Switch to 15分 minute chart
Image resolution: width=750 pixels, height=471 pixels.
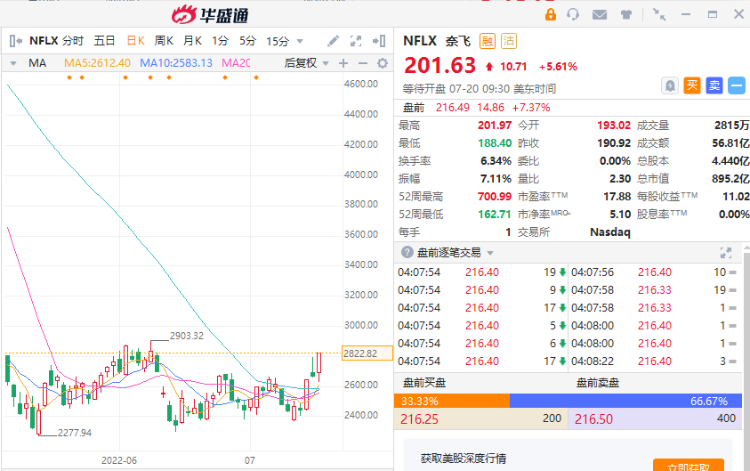pyautogui.click(x=278, y=42)
